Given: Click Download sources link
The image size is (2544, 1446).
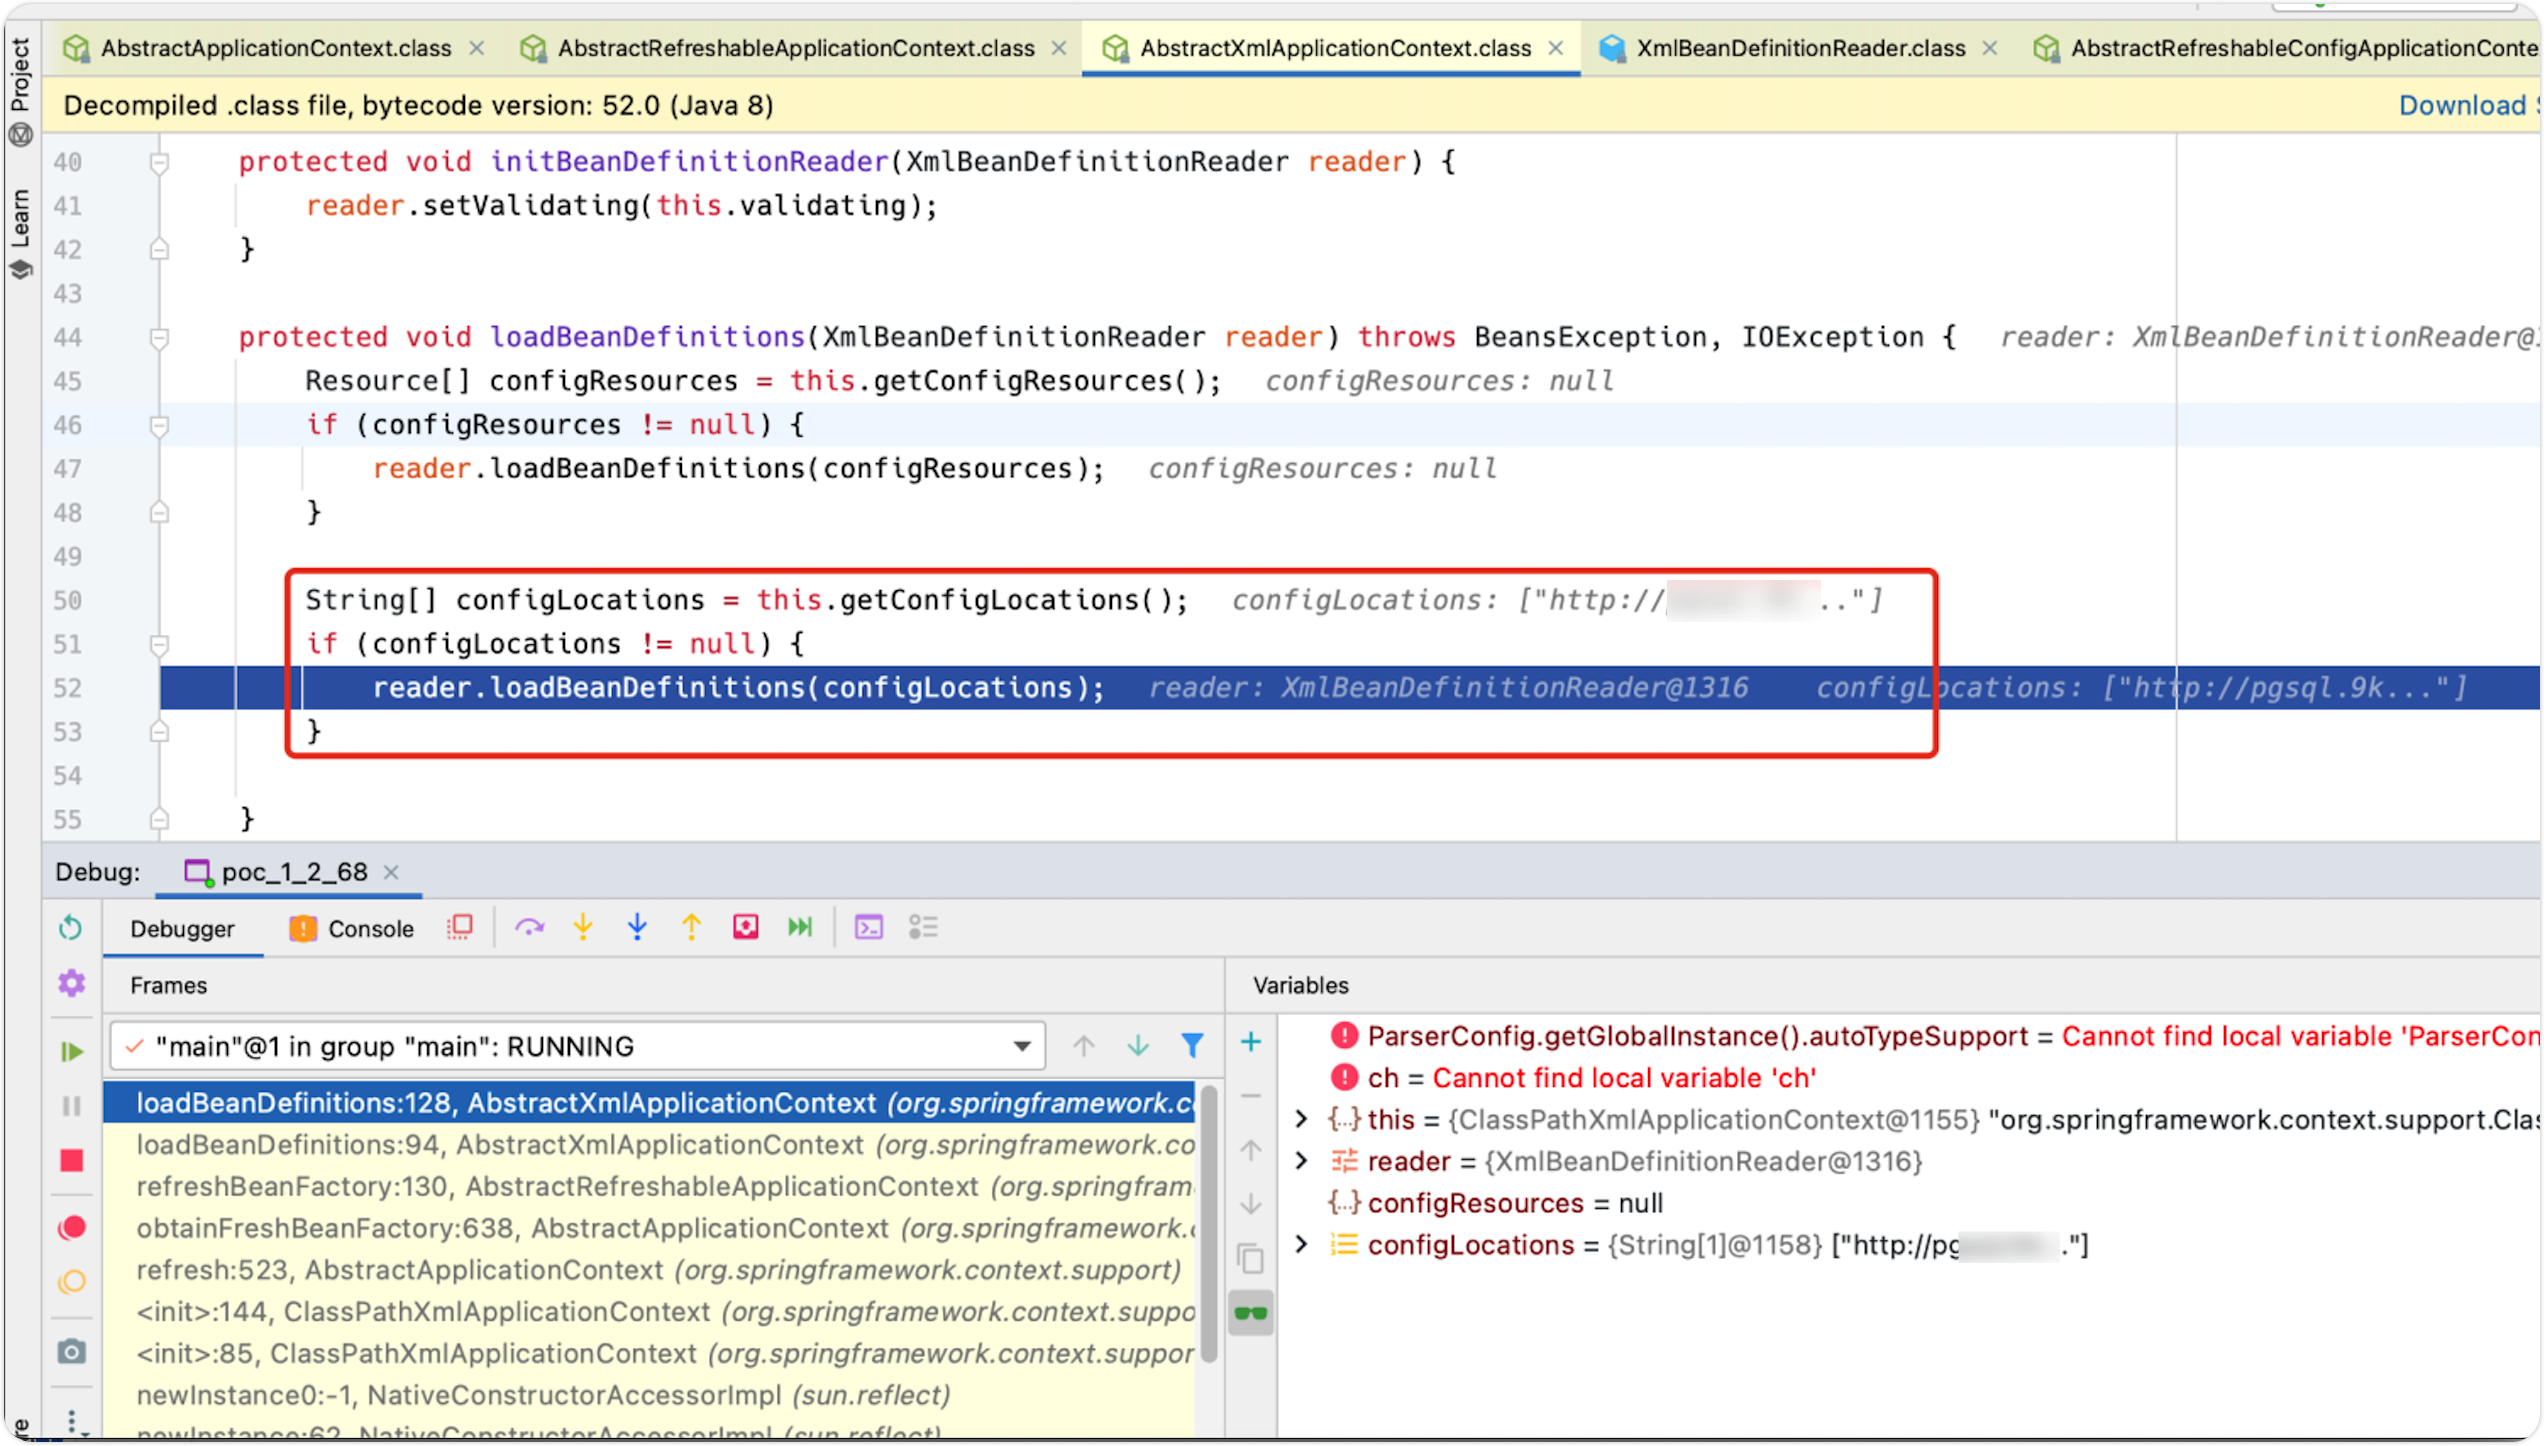Looking at the screenshot, I should 2467,106.
